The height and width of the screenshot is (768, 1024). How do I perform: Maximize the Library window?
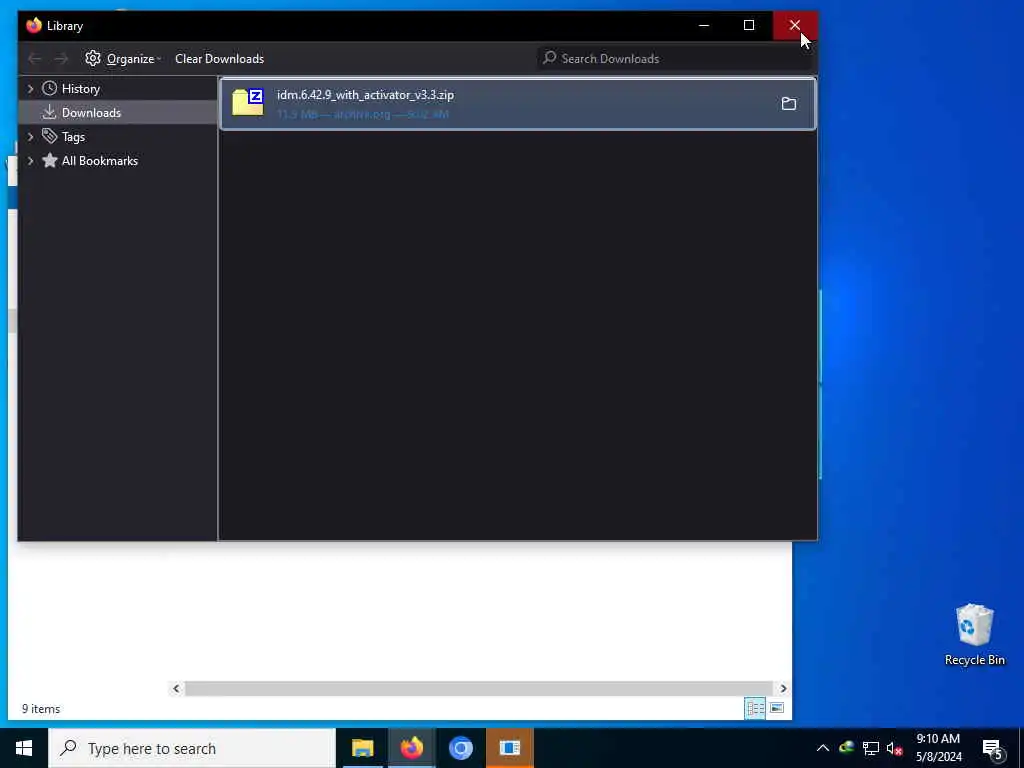(x=749, y=25)
